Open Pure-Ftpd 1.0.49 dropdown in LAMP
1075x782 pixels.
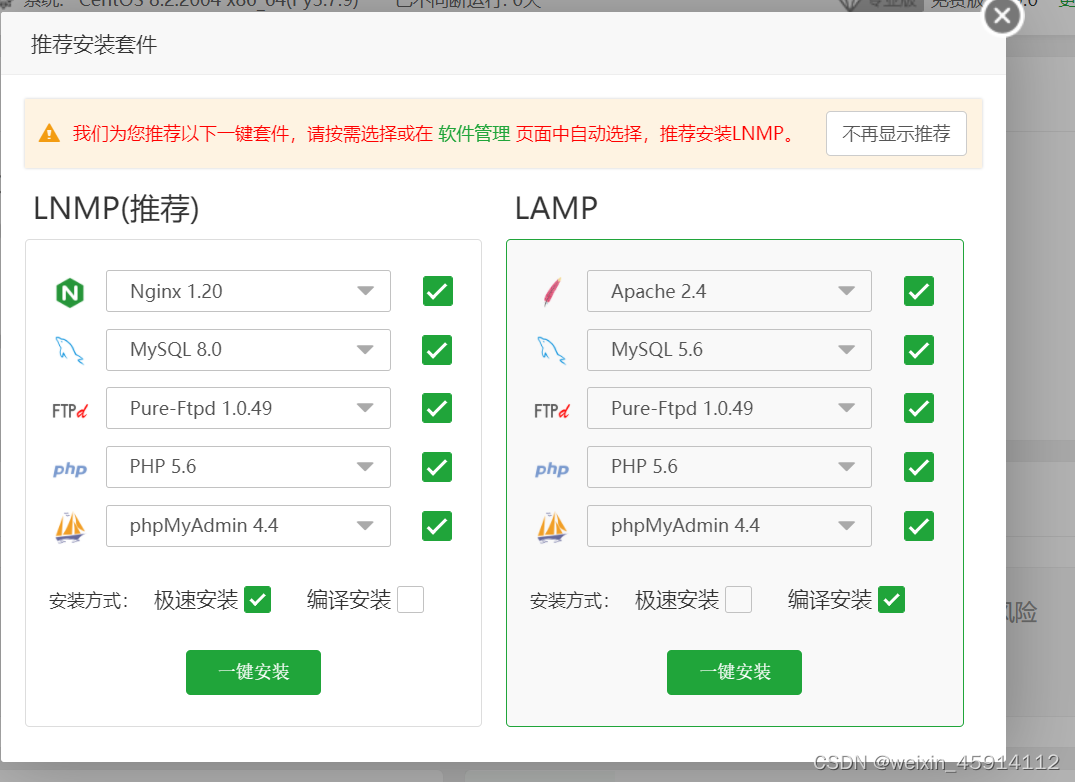coord(729,408)
